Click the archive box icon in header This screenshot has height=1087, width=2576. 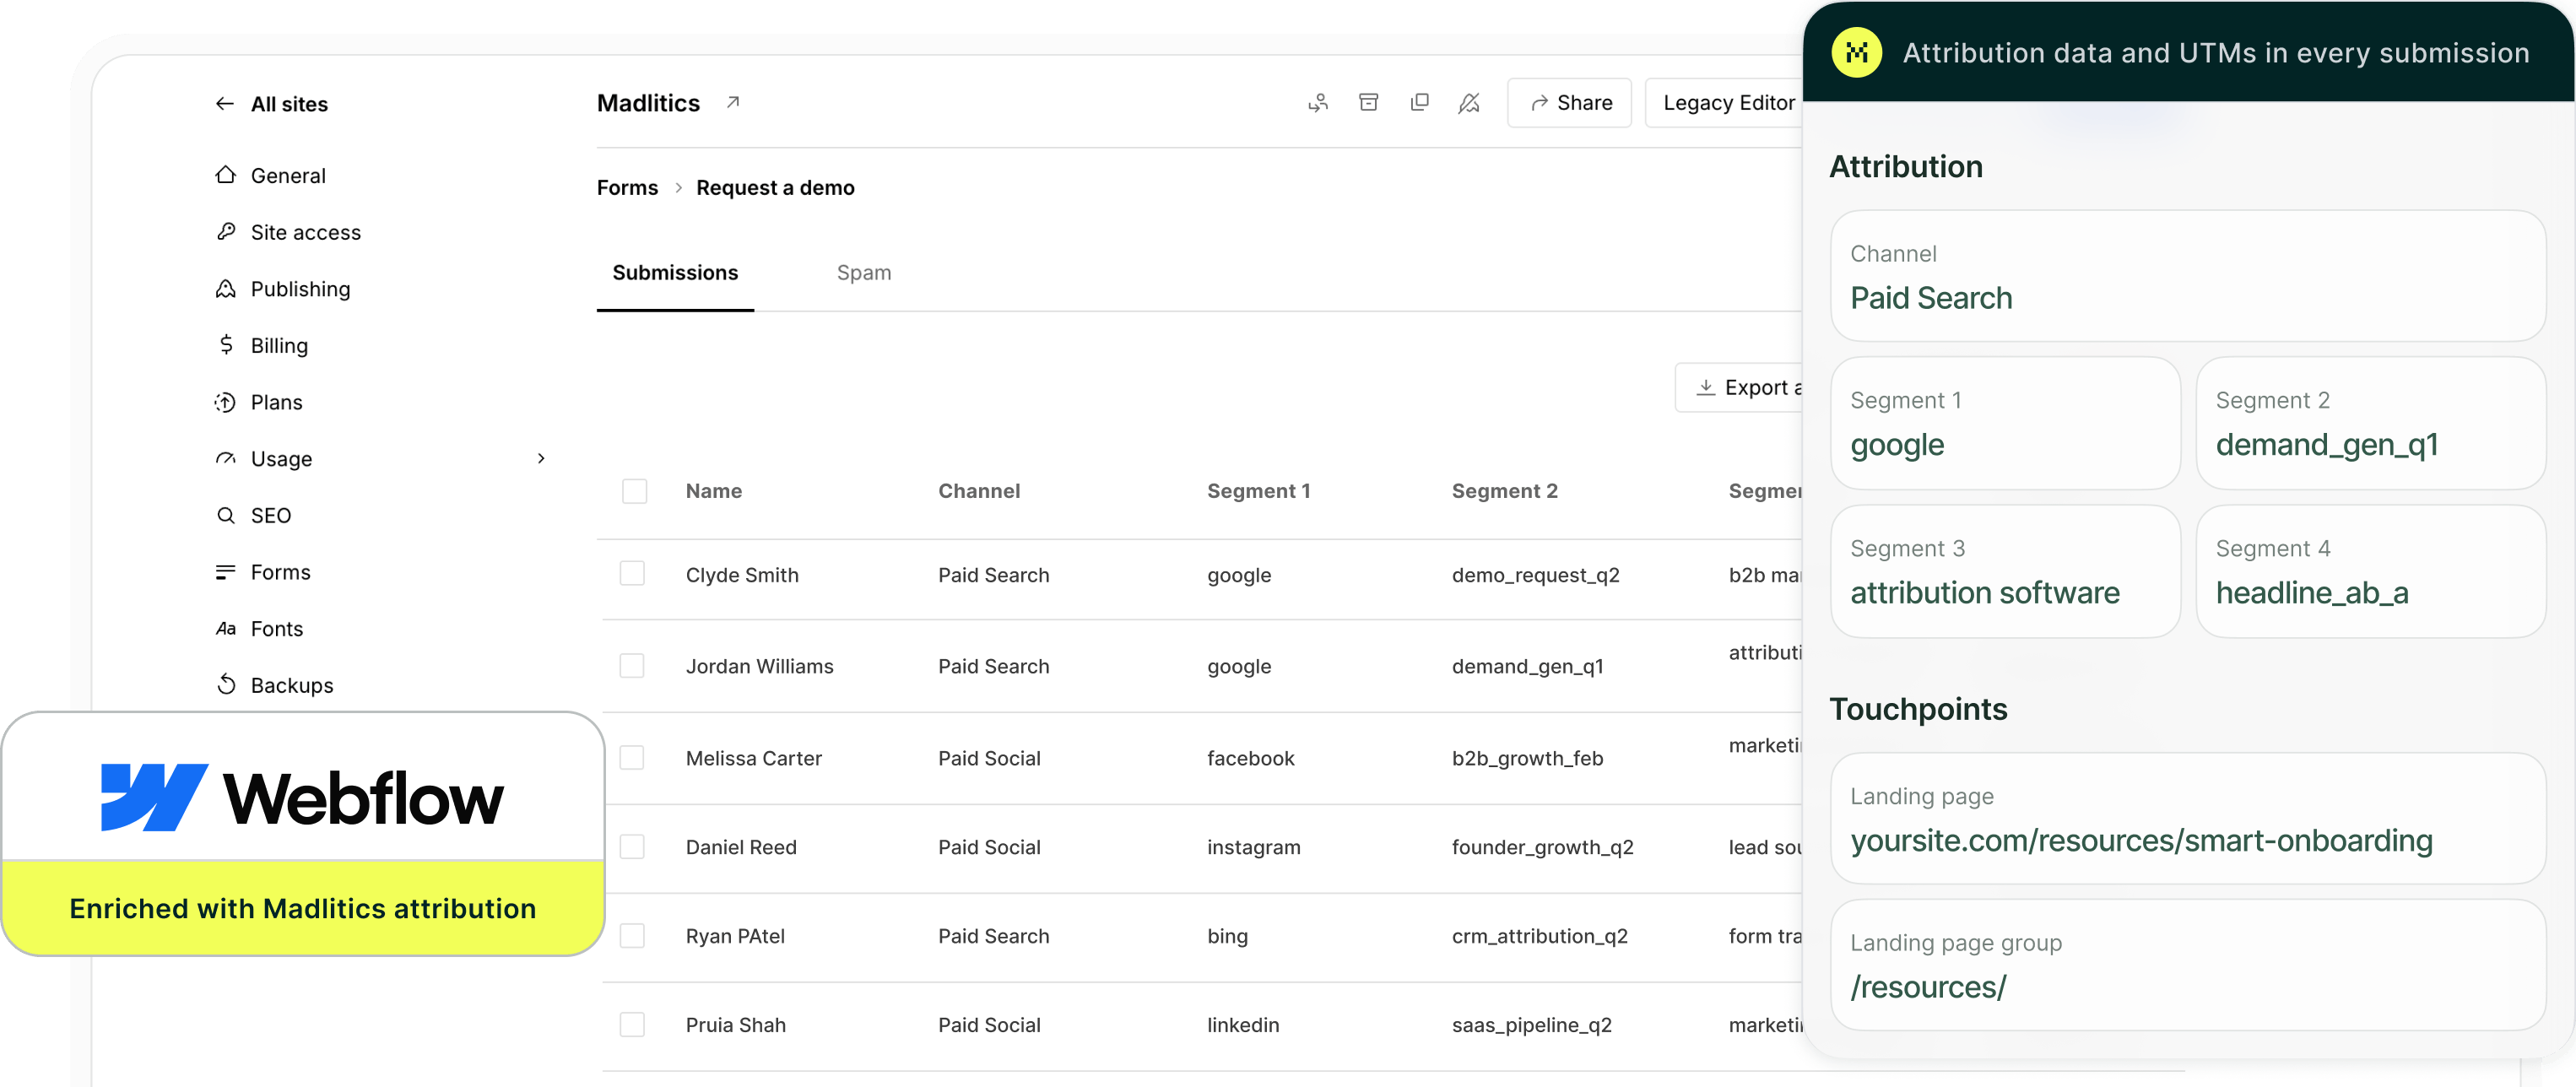coord(1369,103)
